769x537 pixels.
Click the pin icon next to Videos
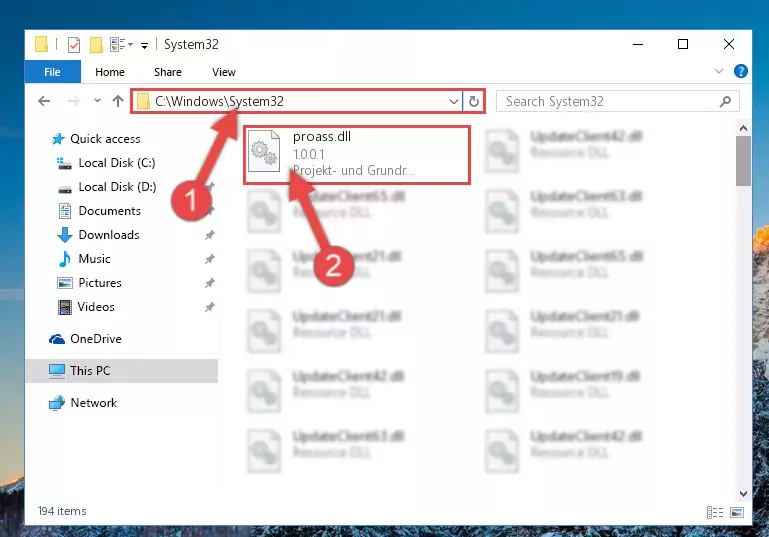pyautogui.click(x=210, y=307)
